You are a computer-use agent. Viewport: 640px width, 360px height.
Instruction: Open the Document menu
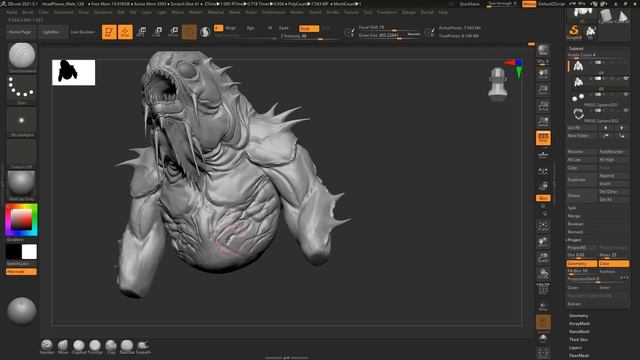click(64, 12)
